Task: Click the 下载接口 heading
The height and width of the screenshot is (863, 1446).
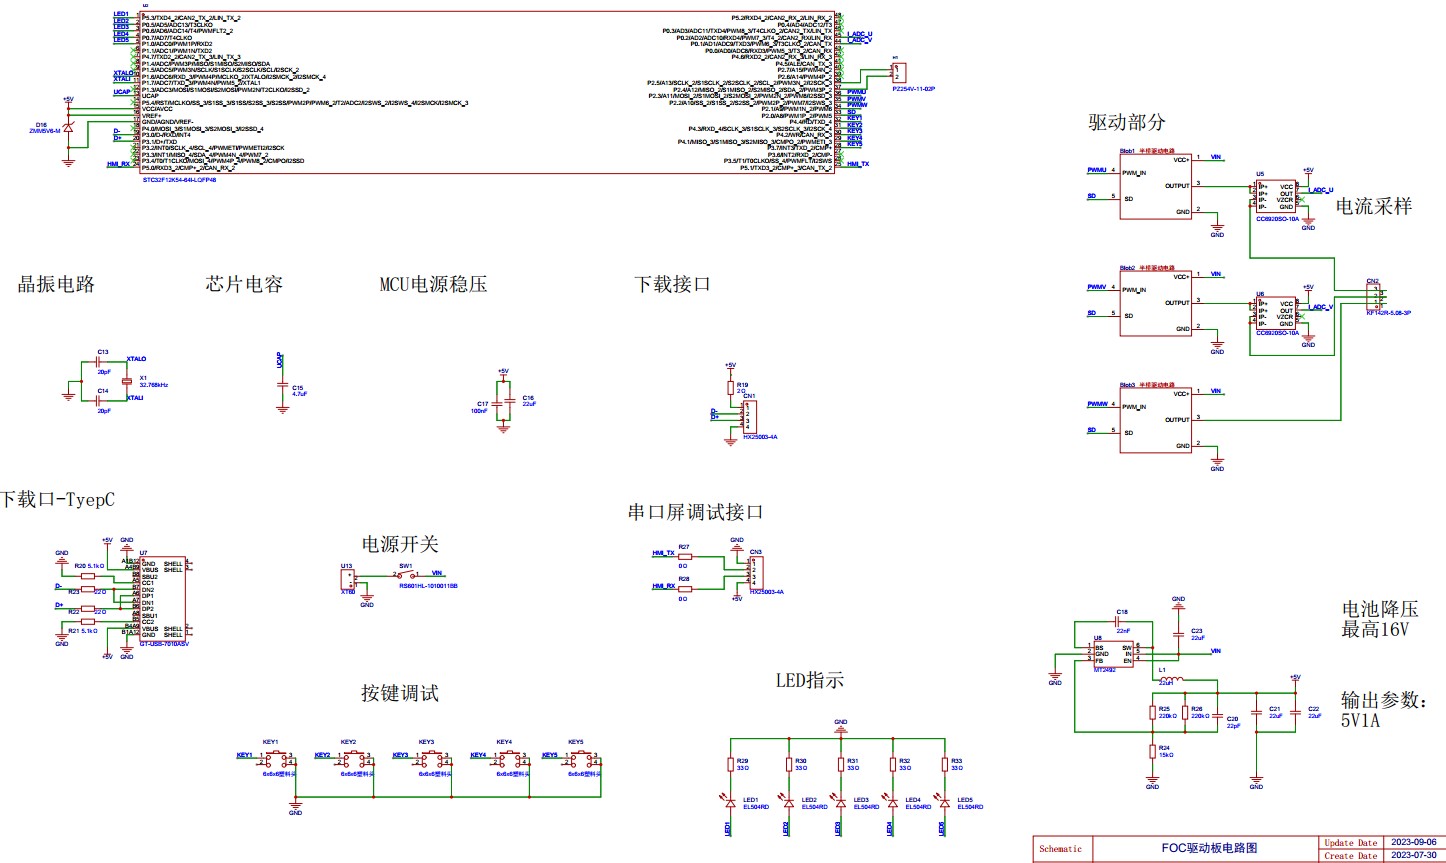Action: pyautogui.click(x=673, y=284)
